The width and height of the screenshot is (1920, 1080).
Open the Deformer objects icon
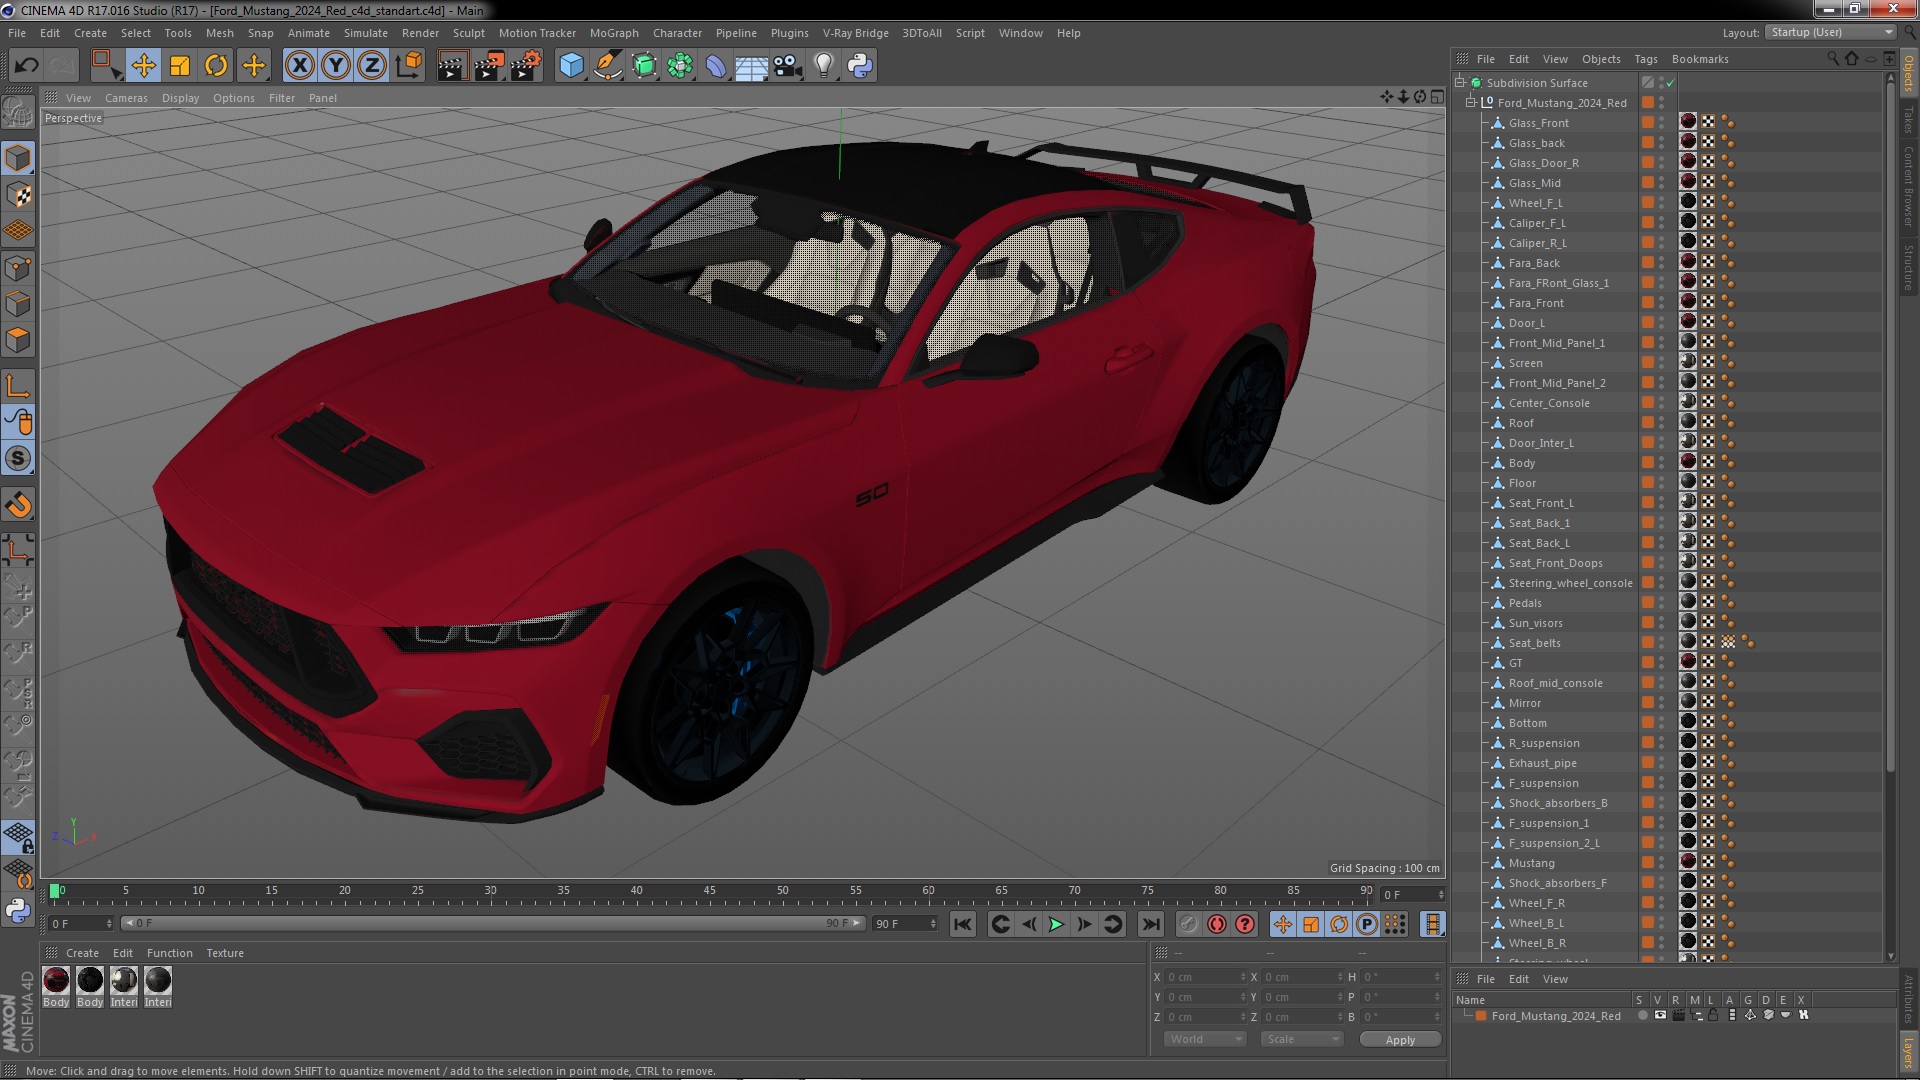[716, 66]
